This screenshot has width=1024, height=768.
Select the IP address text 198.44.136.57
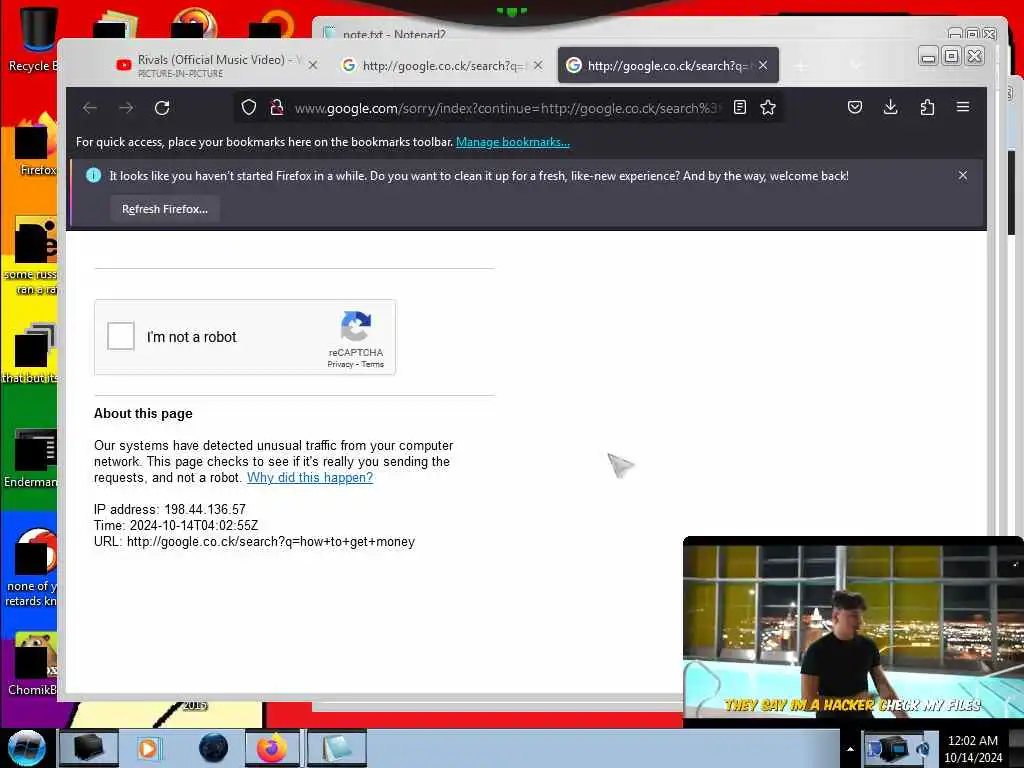tap(205, 509)
